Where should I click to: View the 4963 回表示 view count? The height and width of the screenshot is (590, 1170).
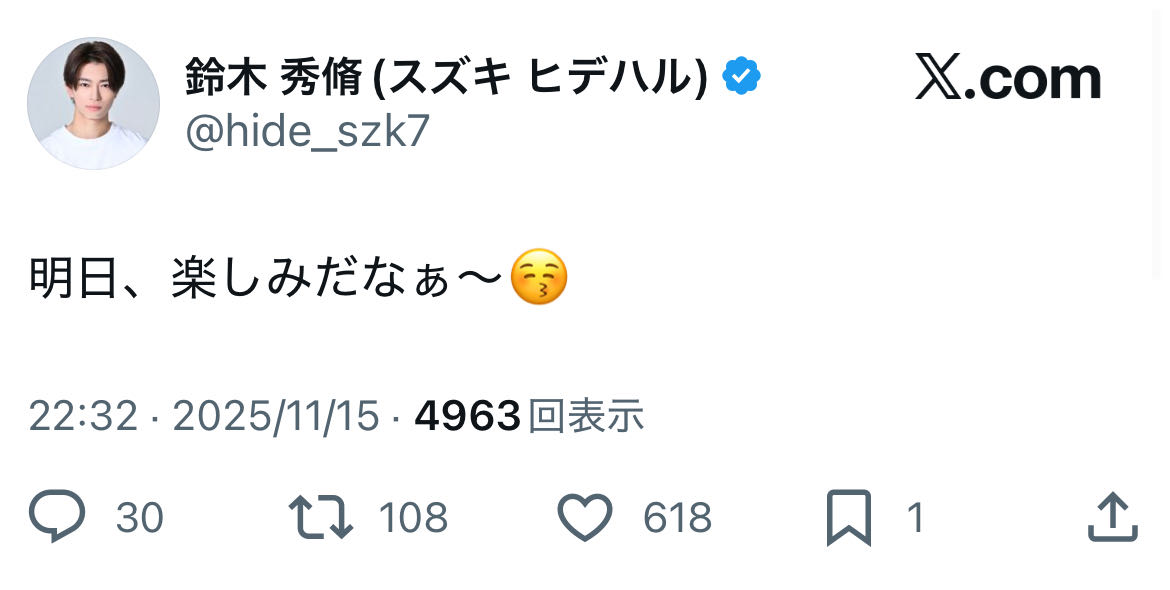pos(528,416)
